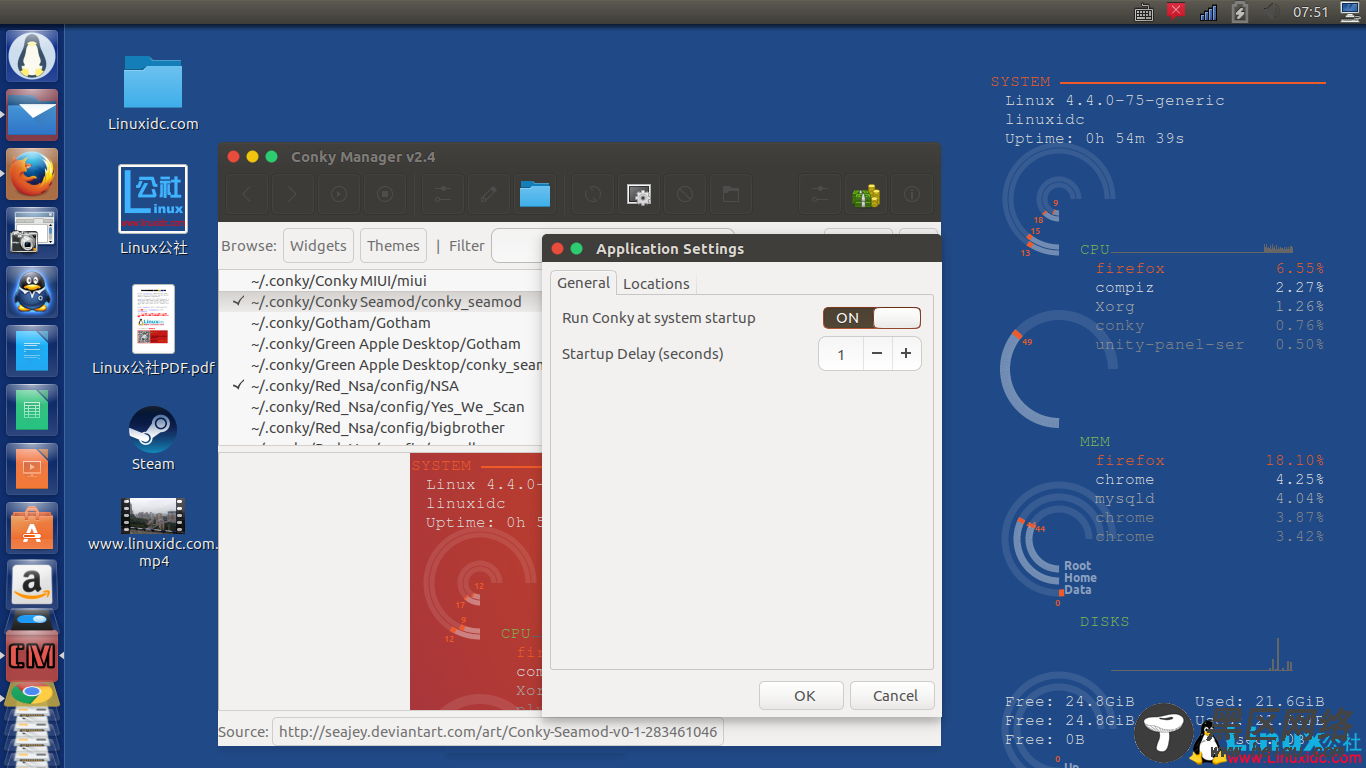This screenshot has width=1366, height=768.
Task: Open QQ penguin app in the launcher
Action: (33, 292)
